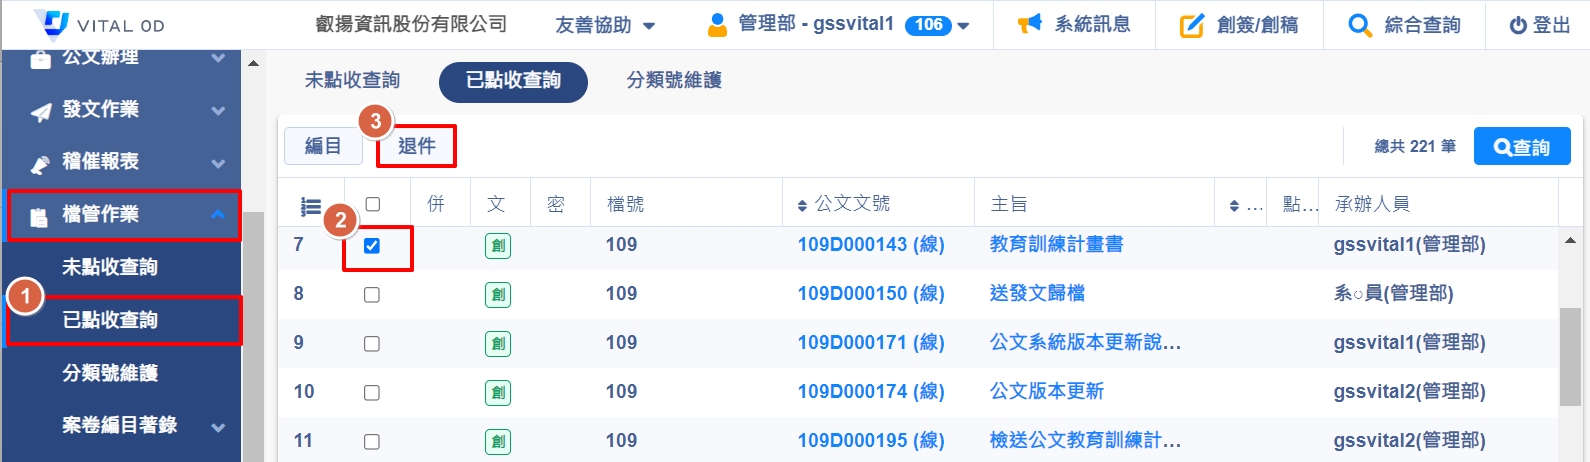Screen dimensions: 1590x462
Task: Switch to the 分類號維護 tab
Action: pyautogui.click(x=674, y=81)
